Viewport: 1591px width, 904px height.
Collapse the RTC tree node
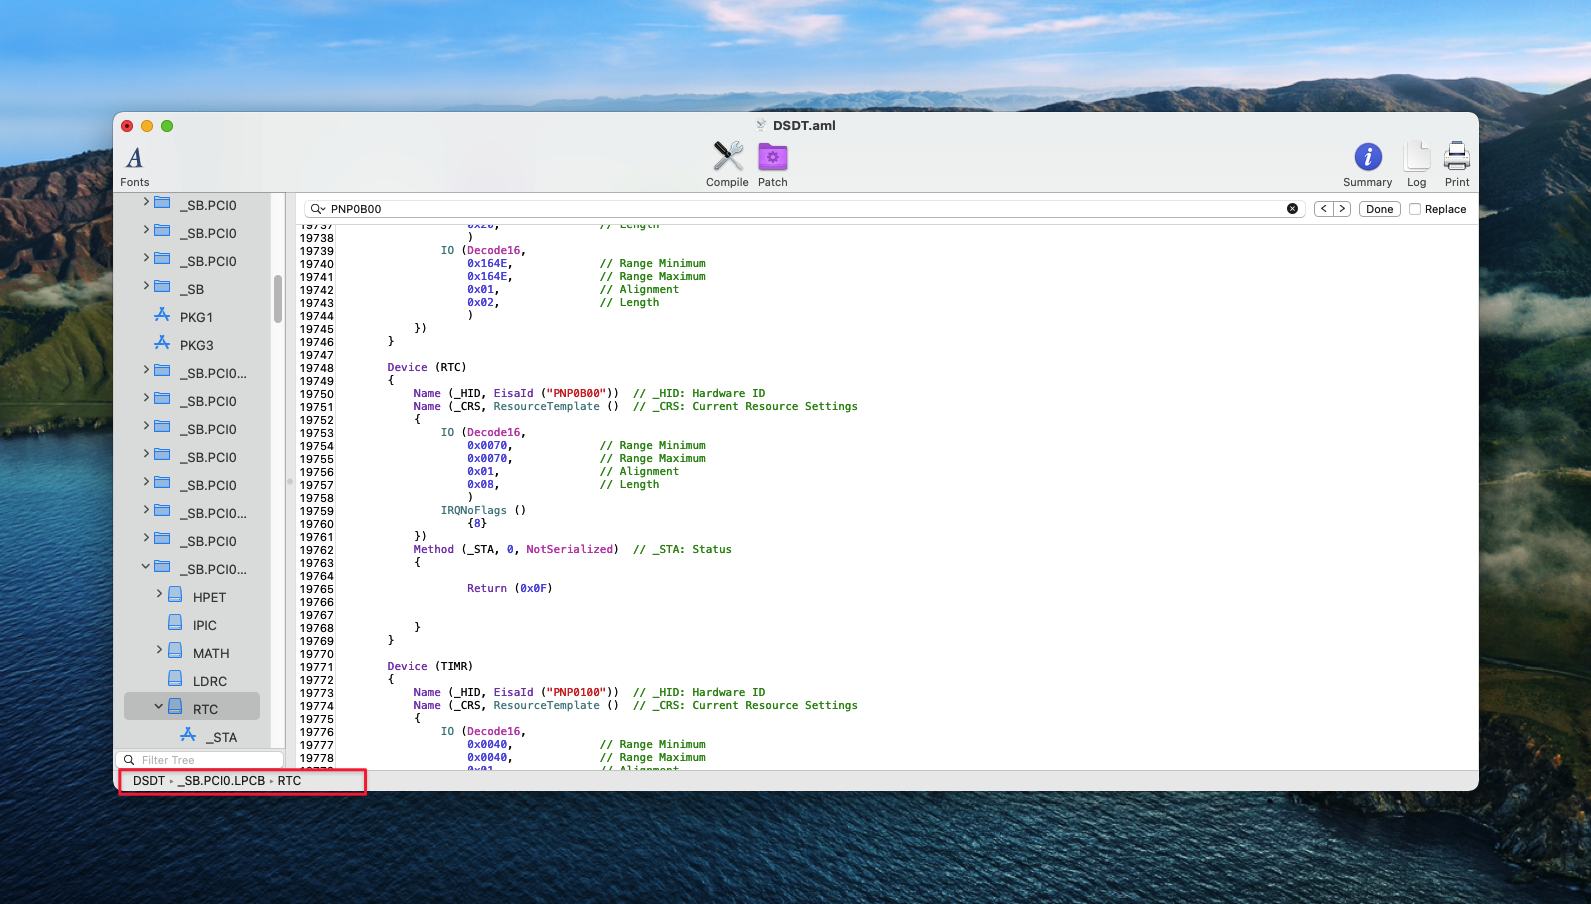(x=158, y=707)
